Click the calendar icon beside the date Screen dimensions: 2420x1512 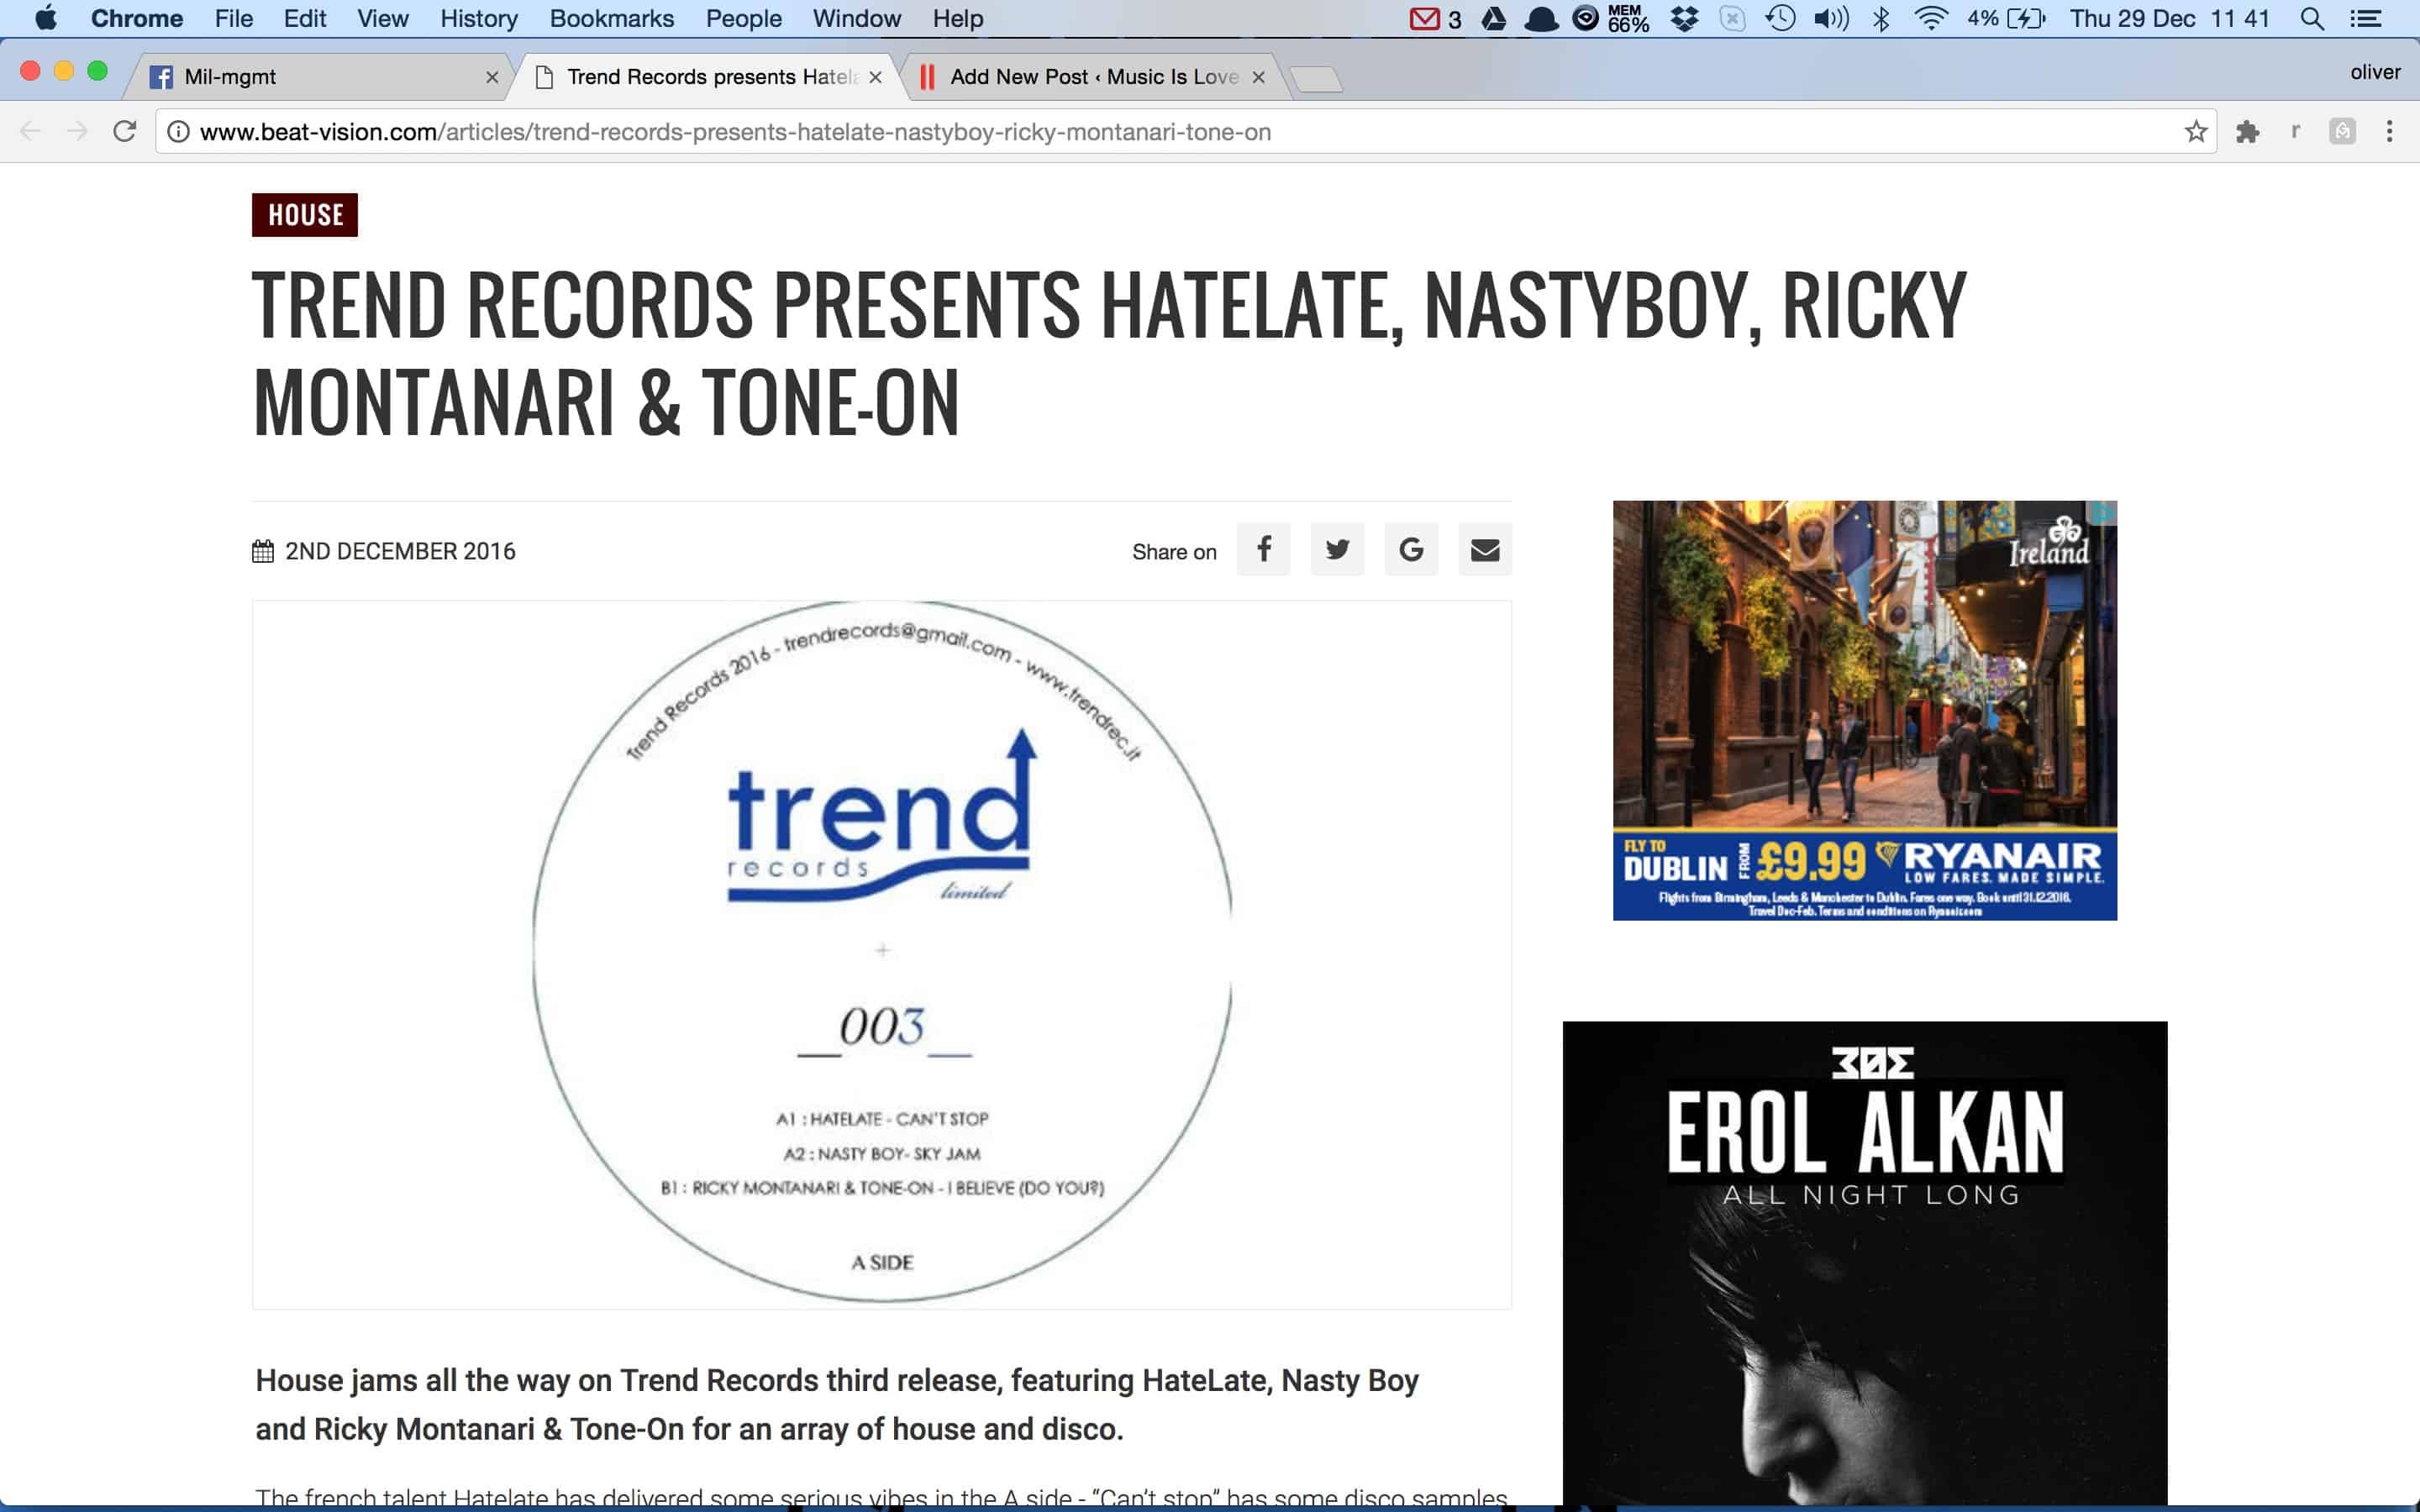263,551
